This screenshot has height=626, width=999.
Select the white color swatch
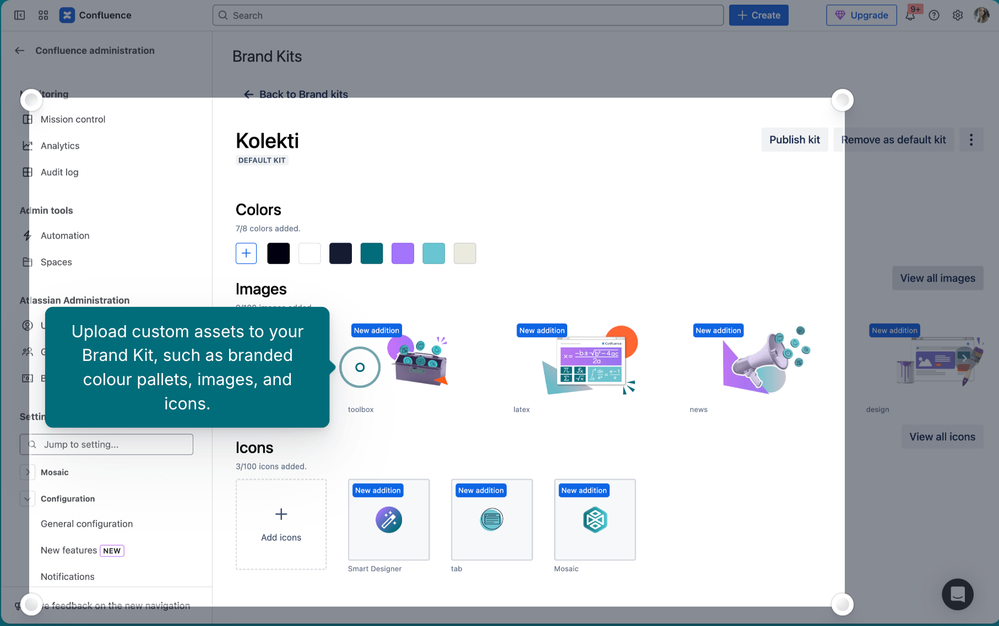click(x=310, y=253)
